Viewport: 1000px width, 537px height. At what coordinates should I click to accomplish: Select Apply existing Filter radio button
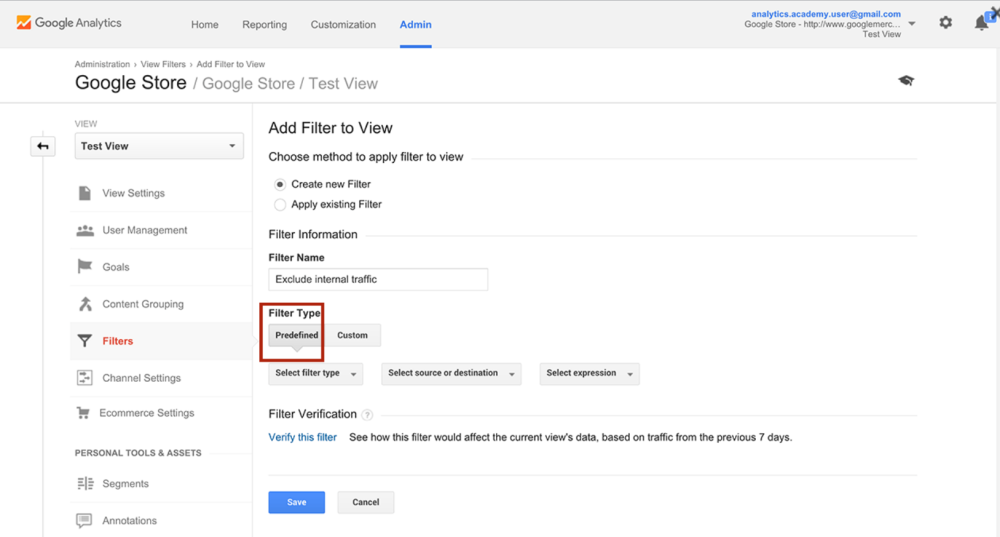(x=280, y=204)
